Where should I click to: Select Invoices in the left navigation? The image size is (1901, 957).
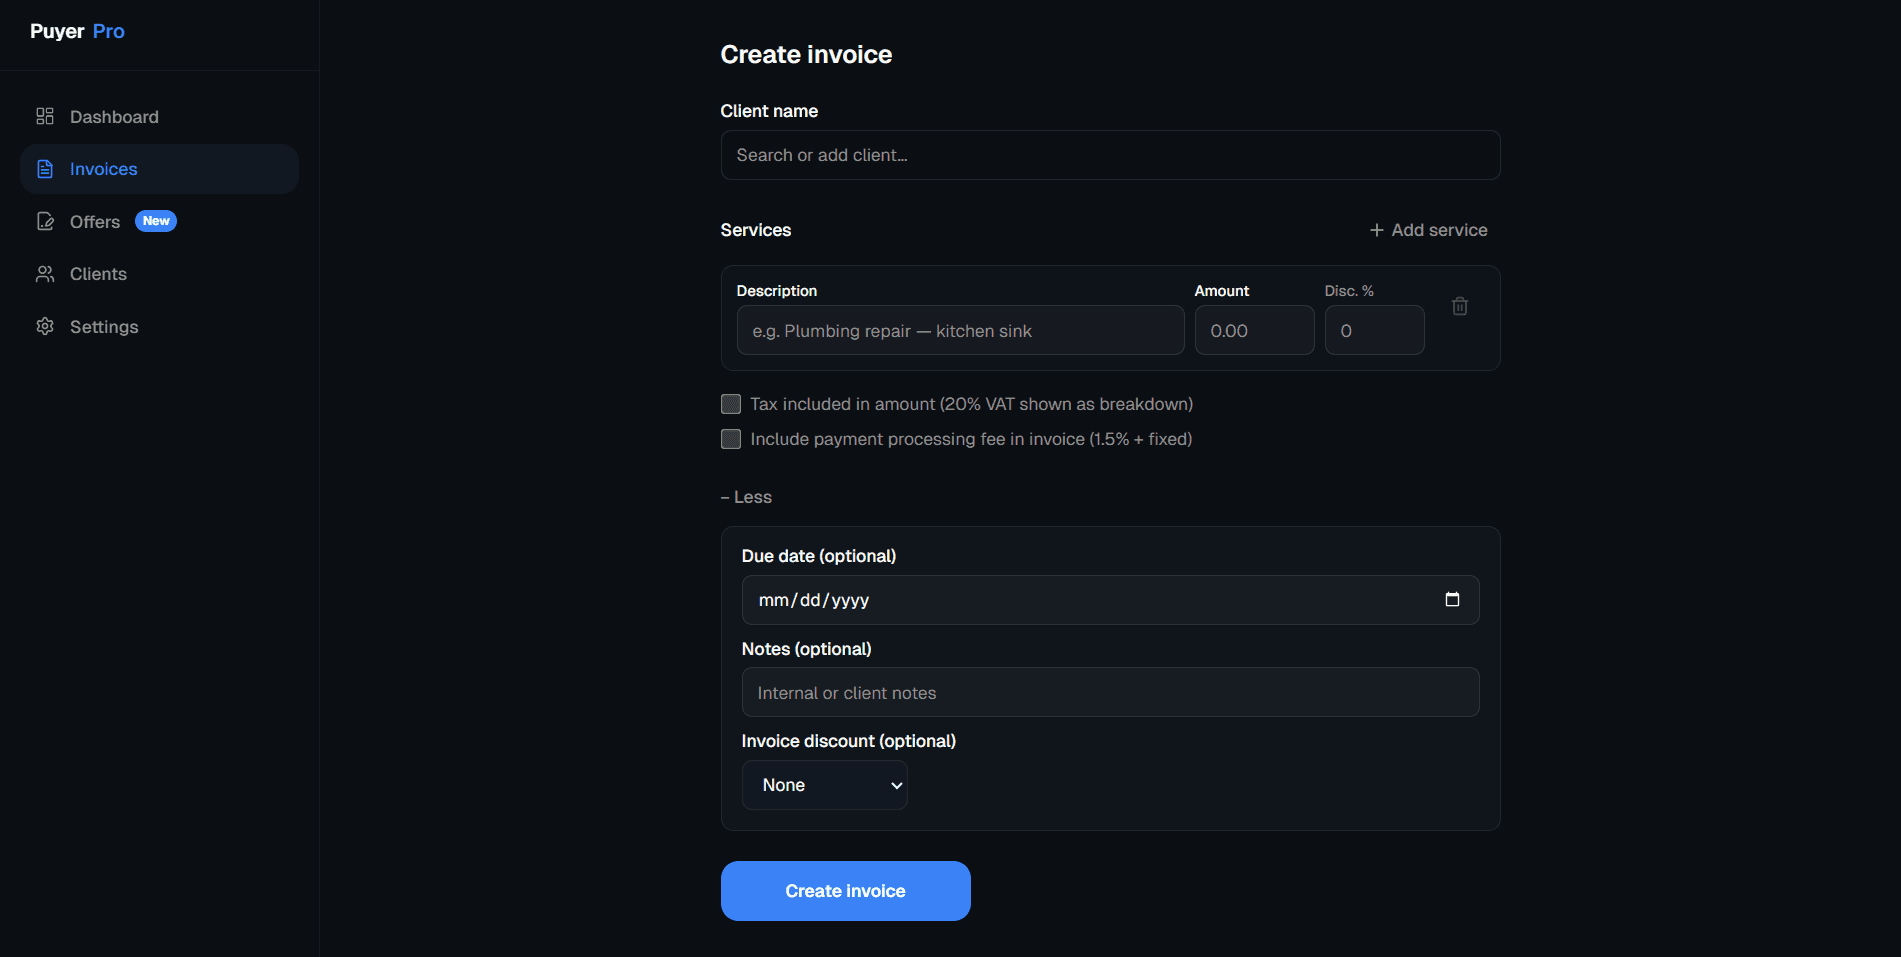103,169
